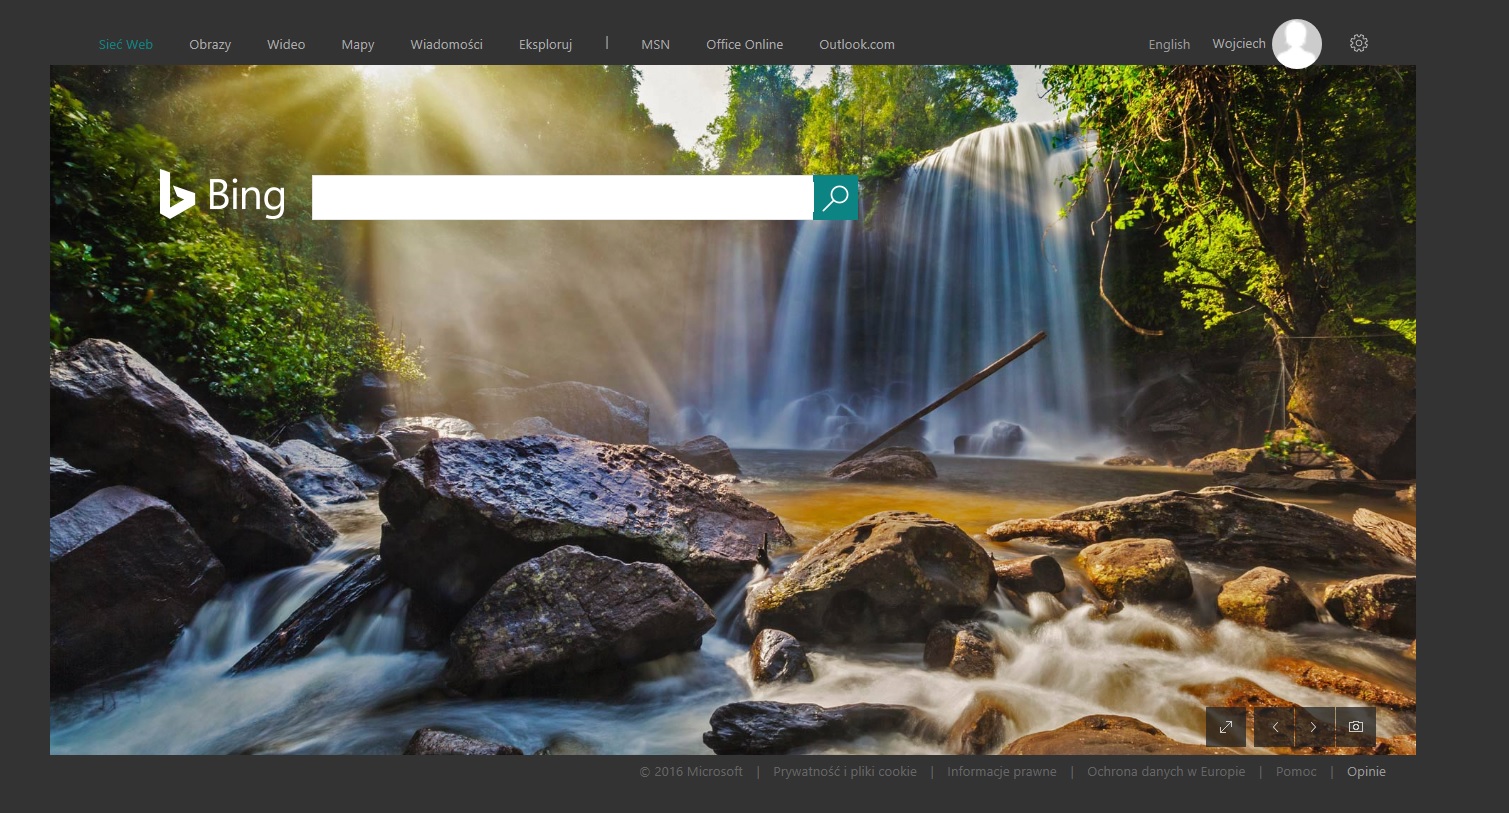Screen dimensions: 1509x813
Task: Click the Wojciech profile avatar
Action: click(1297, 44)
